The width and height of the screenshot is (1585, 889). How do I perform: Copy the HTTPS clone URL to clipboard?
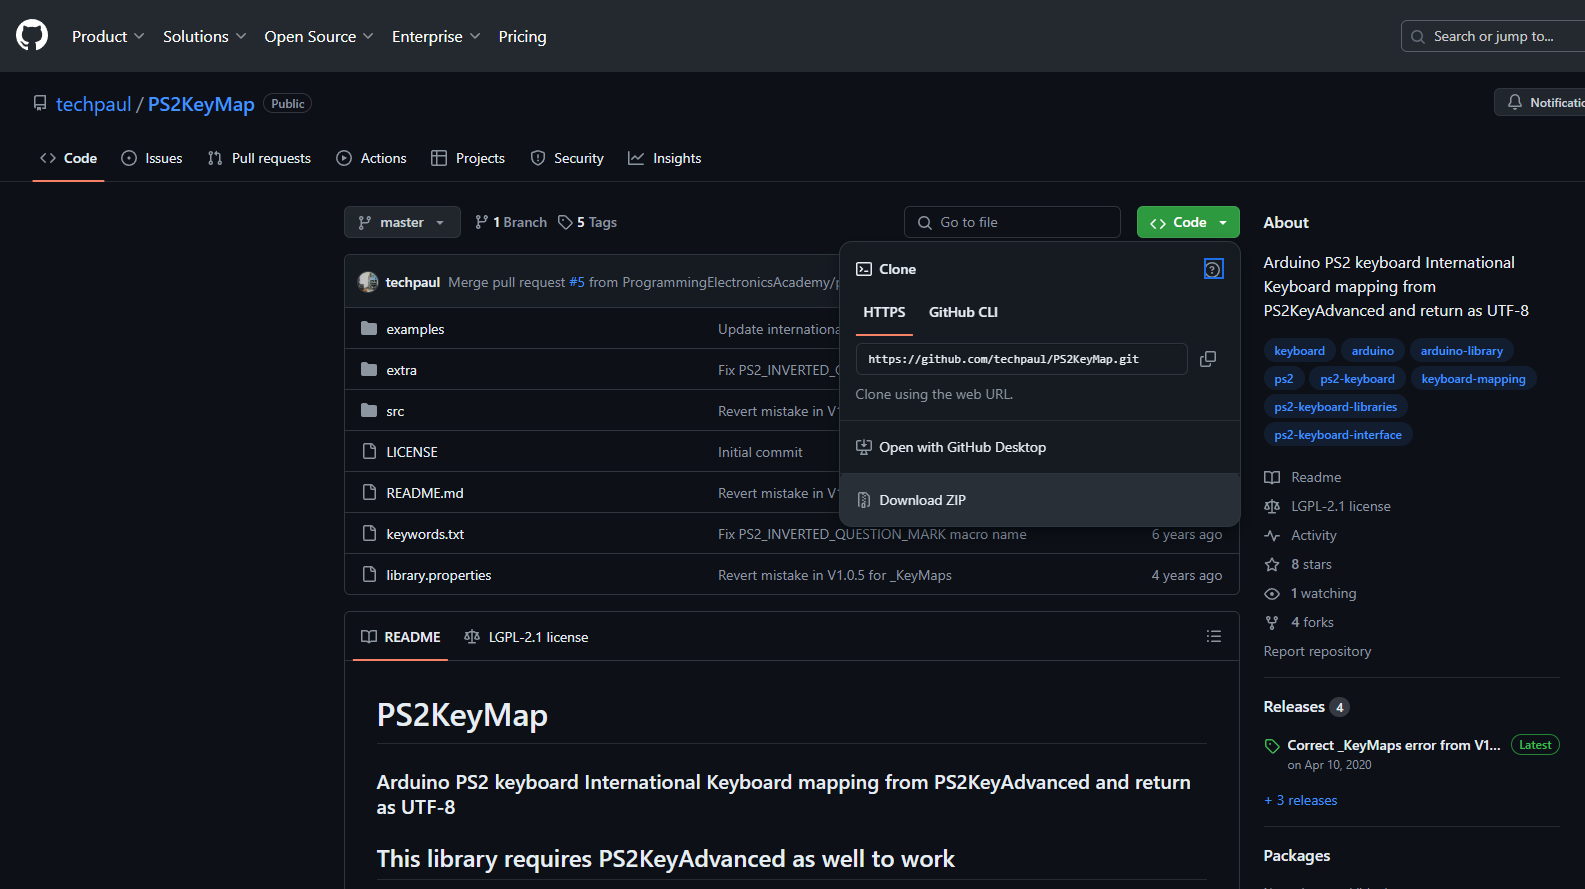tap(1208, 359)
